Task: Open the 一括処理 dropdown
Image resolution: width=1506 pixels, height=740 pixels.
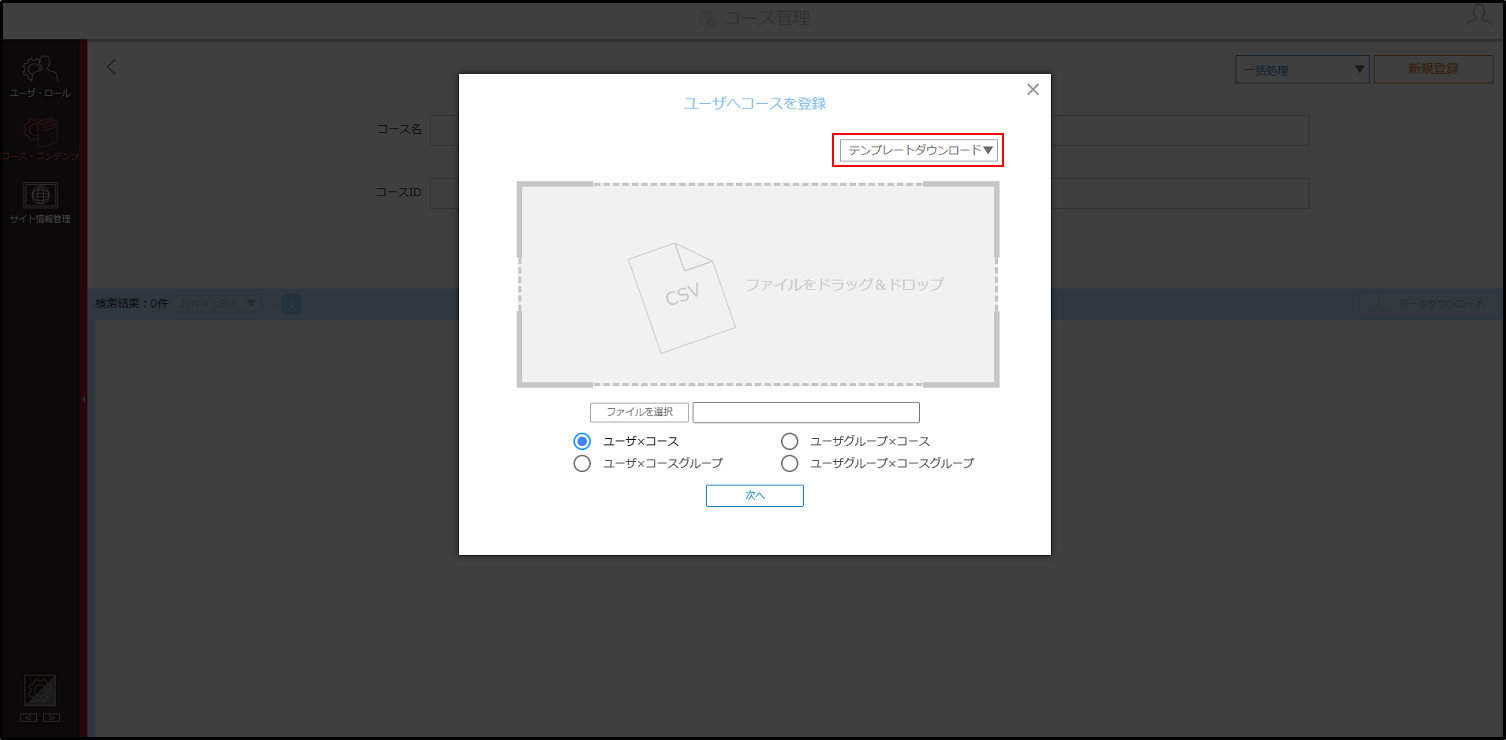Action: pos(1302,70)
